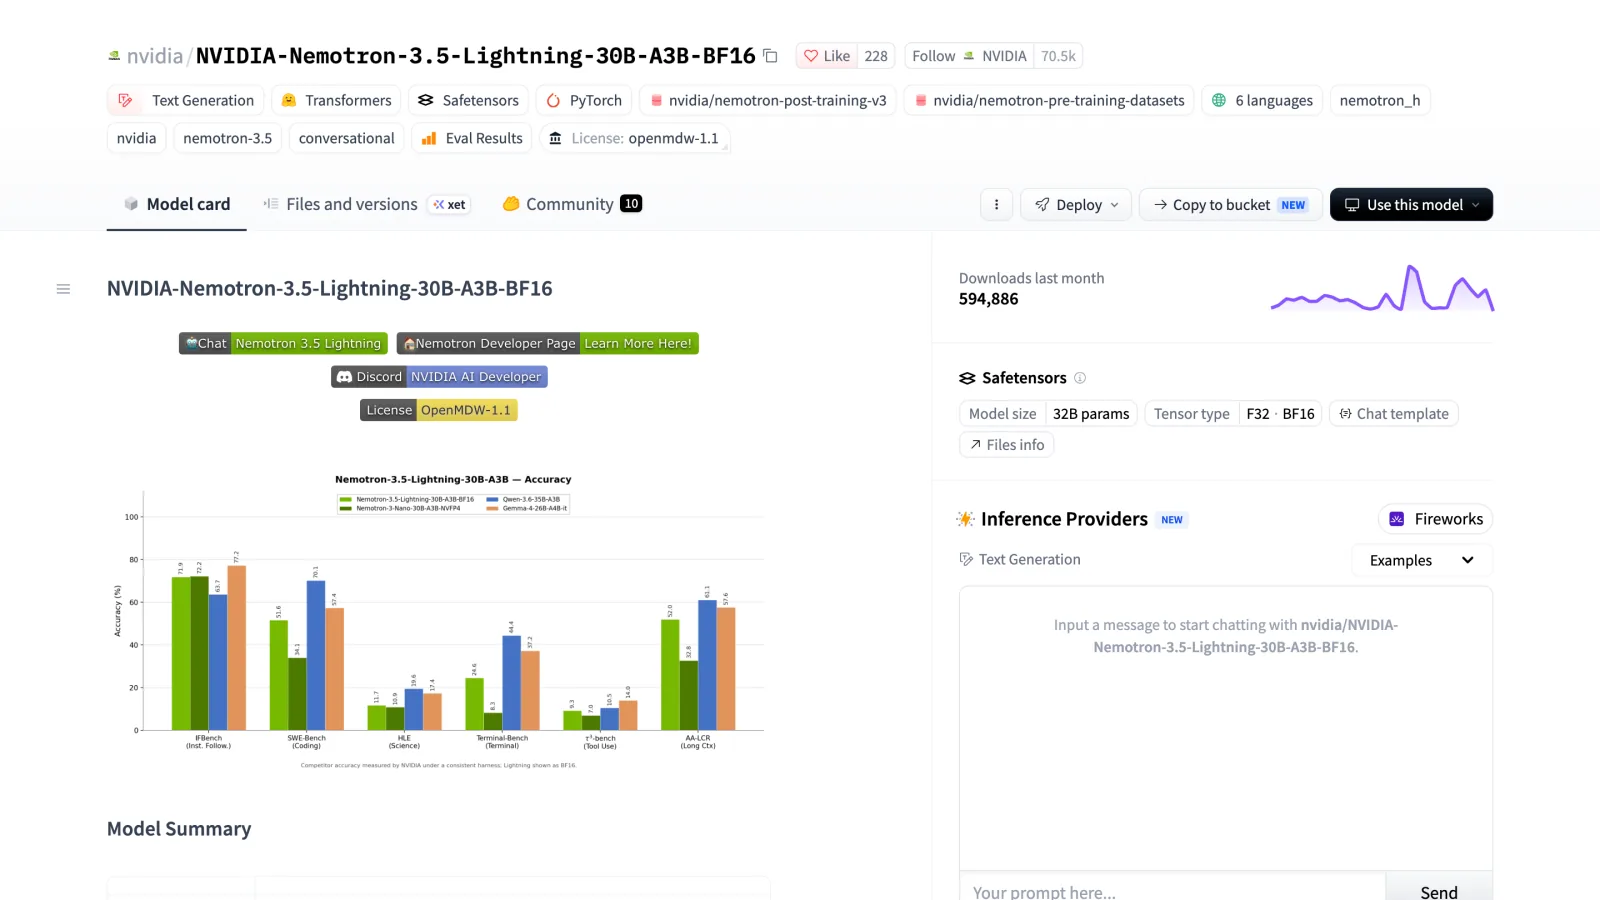Click the 228 likes count

pyautogui.click(x=876, y=56)
